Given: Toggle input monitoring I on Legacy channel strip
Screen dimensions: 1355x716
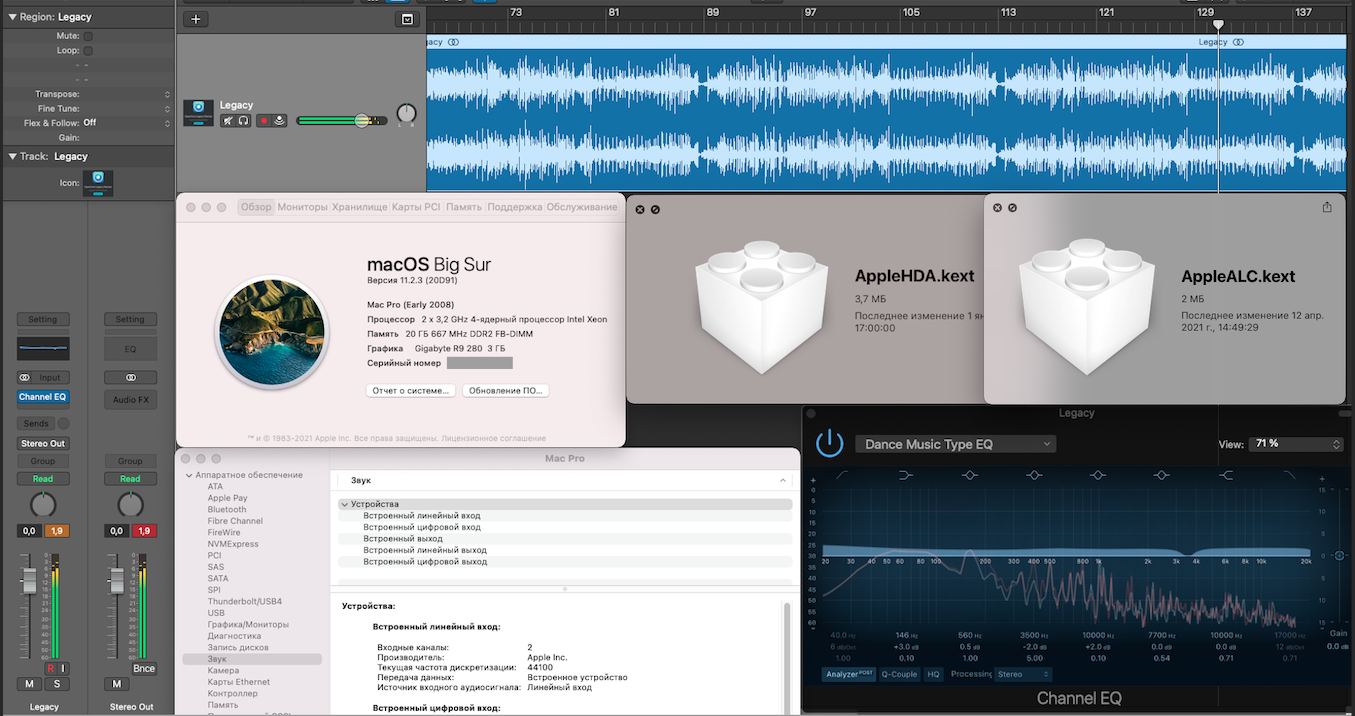Looking at the screenshot, I should click(62, 668).
